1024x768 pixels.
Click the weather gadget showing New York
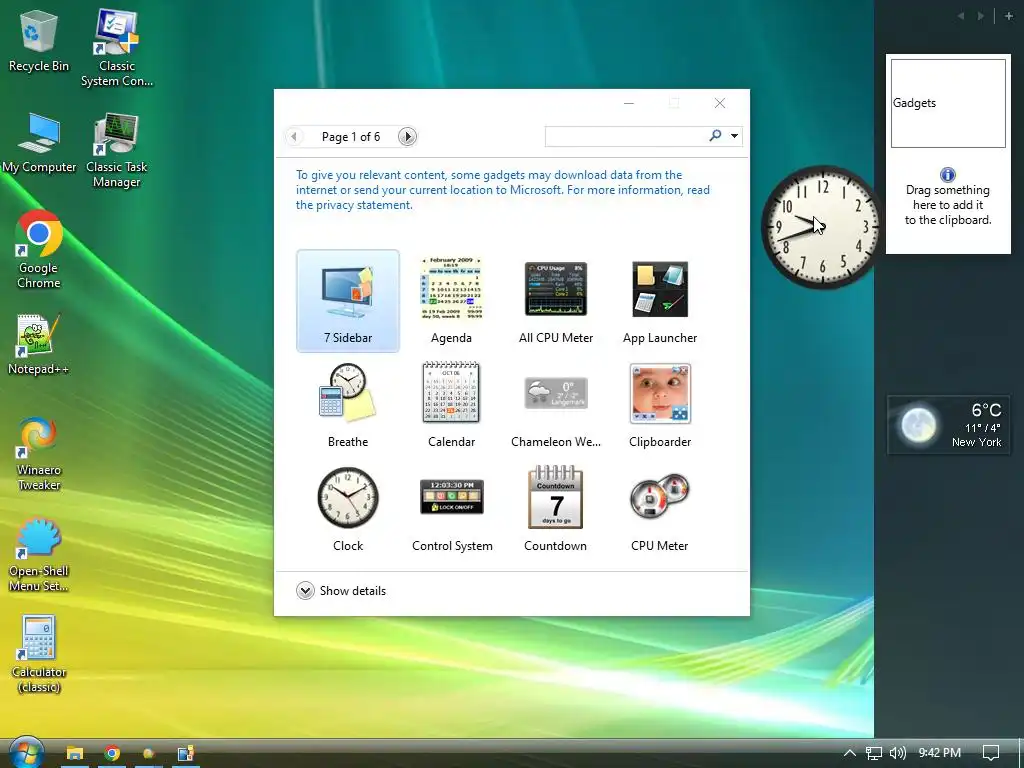point(949,424)
